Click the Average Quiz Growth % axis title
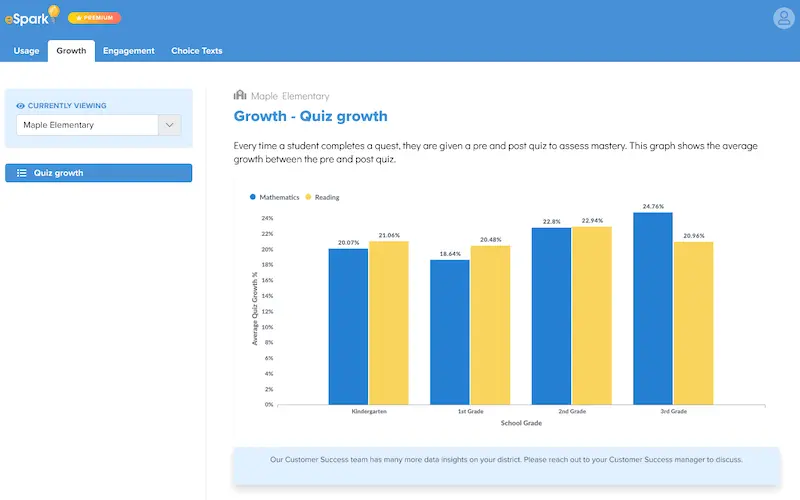The height and width of the screenshot is (500, 800). point(255,309)
